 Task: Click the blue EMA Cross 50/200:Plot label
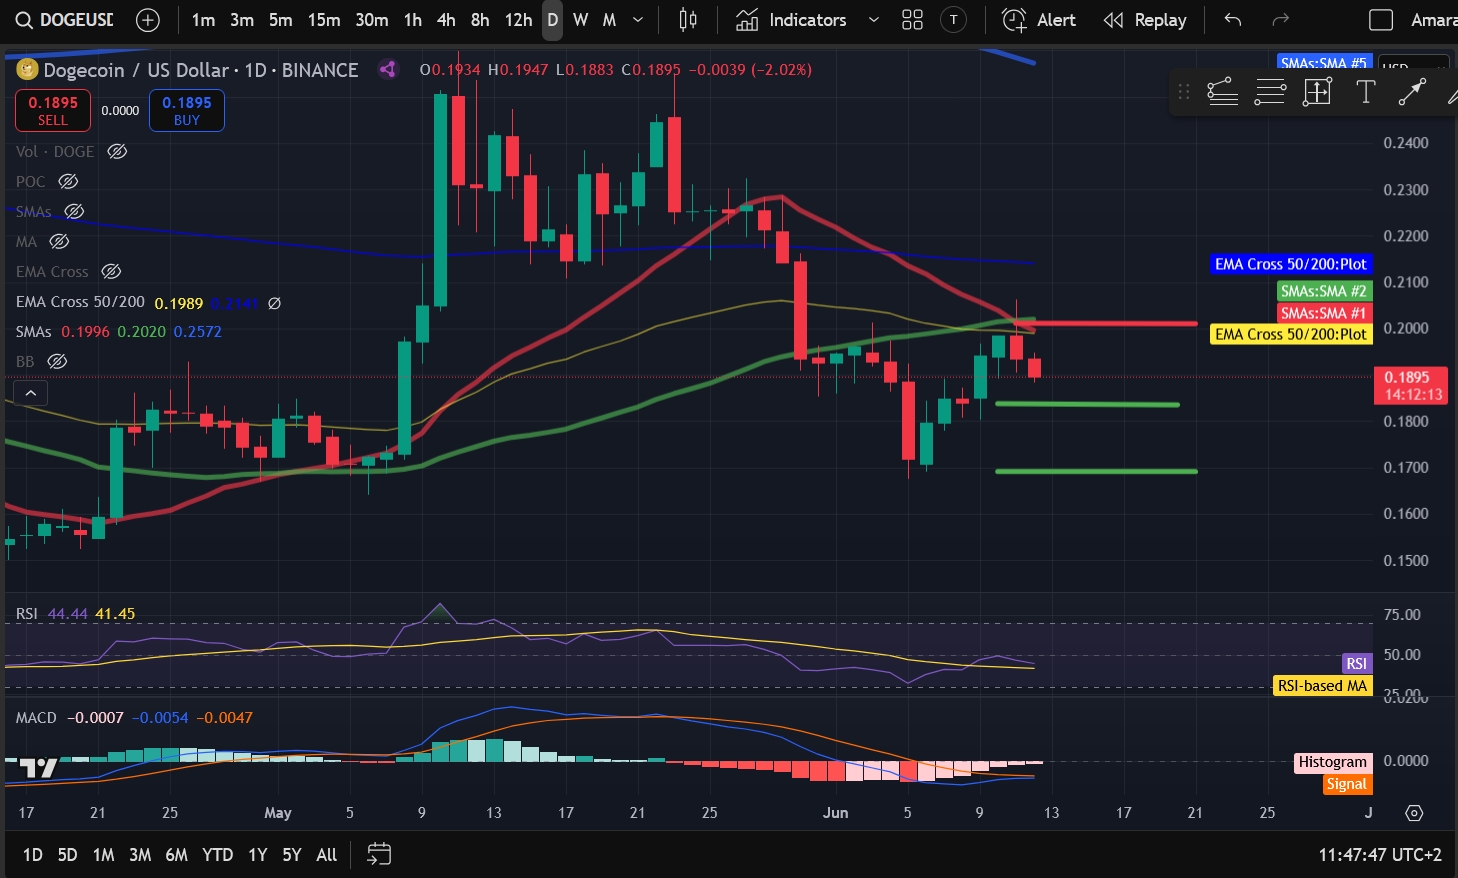click(x=1290, y=264)
